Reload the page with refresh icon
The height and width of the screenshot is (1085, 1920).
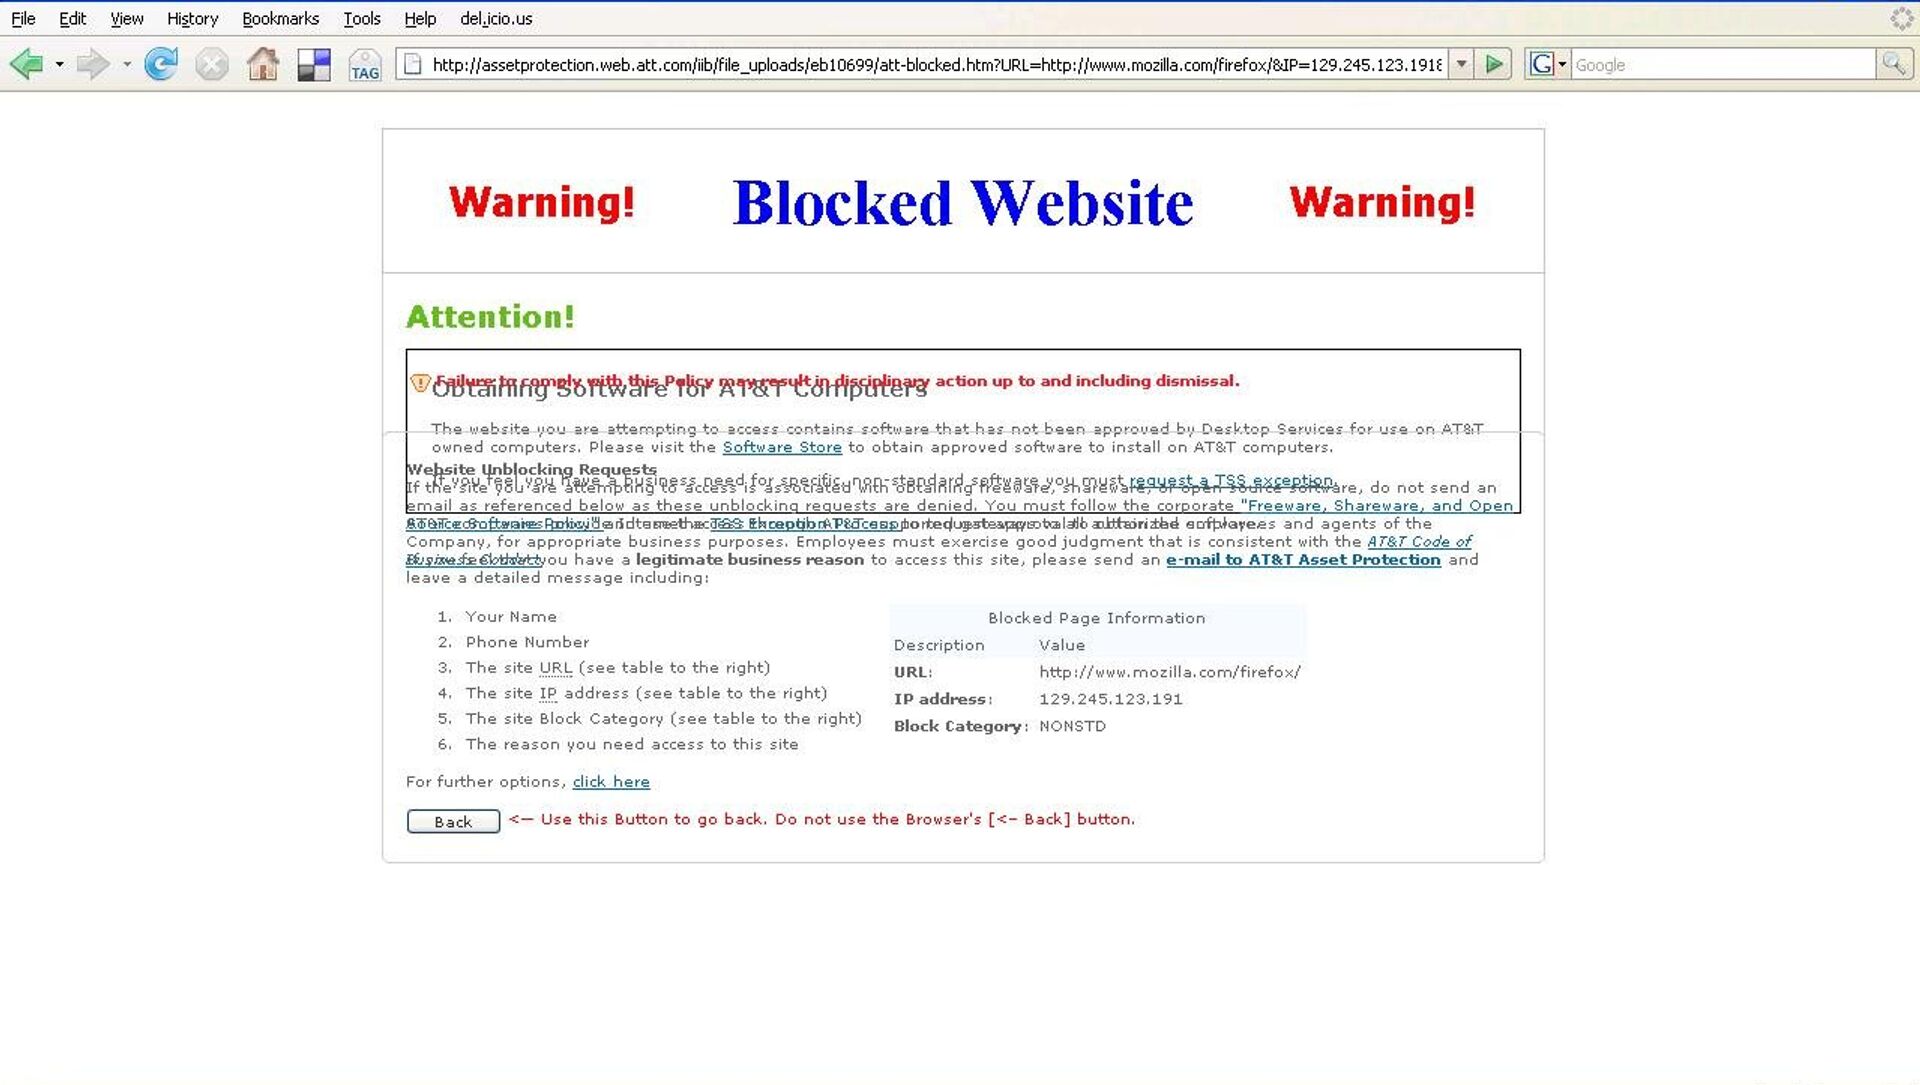coord(161,65)
